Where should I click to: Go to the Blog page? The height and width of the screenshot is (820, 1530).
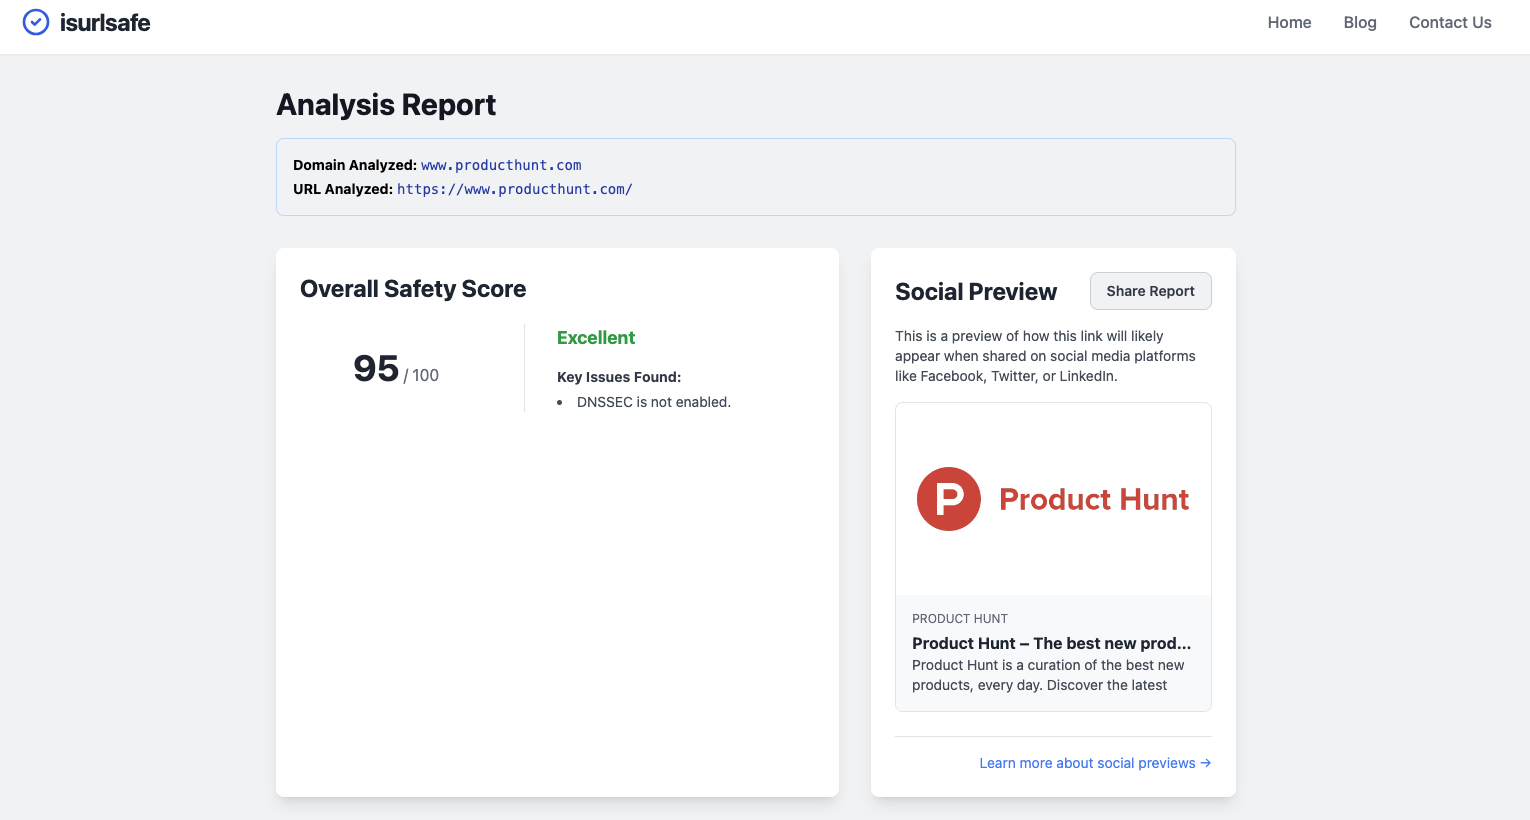(x=1360, y=22)
